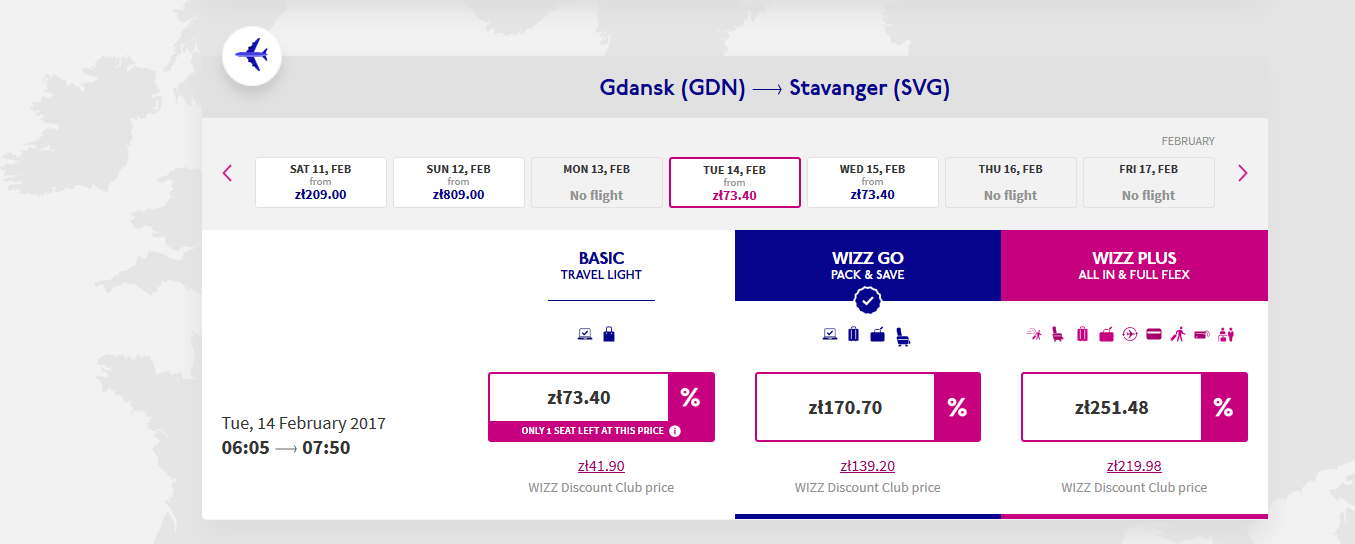The height and width of the screenshot is (544, 1355).
Task: Click the small bag icon under BASIC
Action: pos(608,334)
